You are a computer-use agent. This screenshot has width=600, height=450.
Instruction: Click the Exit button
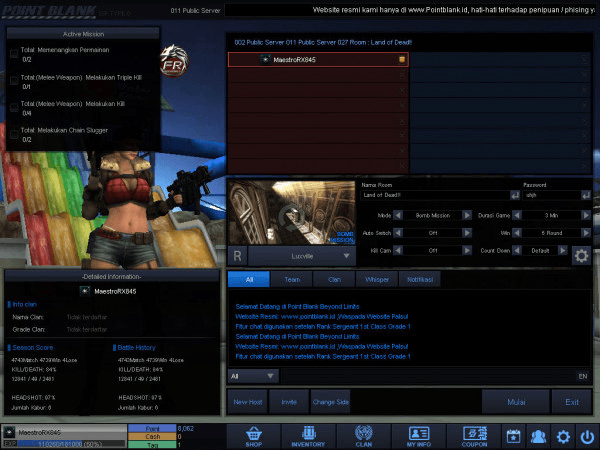pos(572,402)
